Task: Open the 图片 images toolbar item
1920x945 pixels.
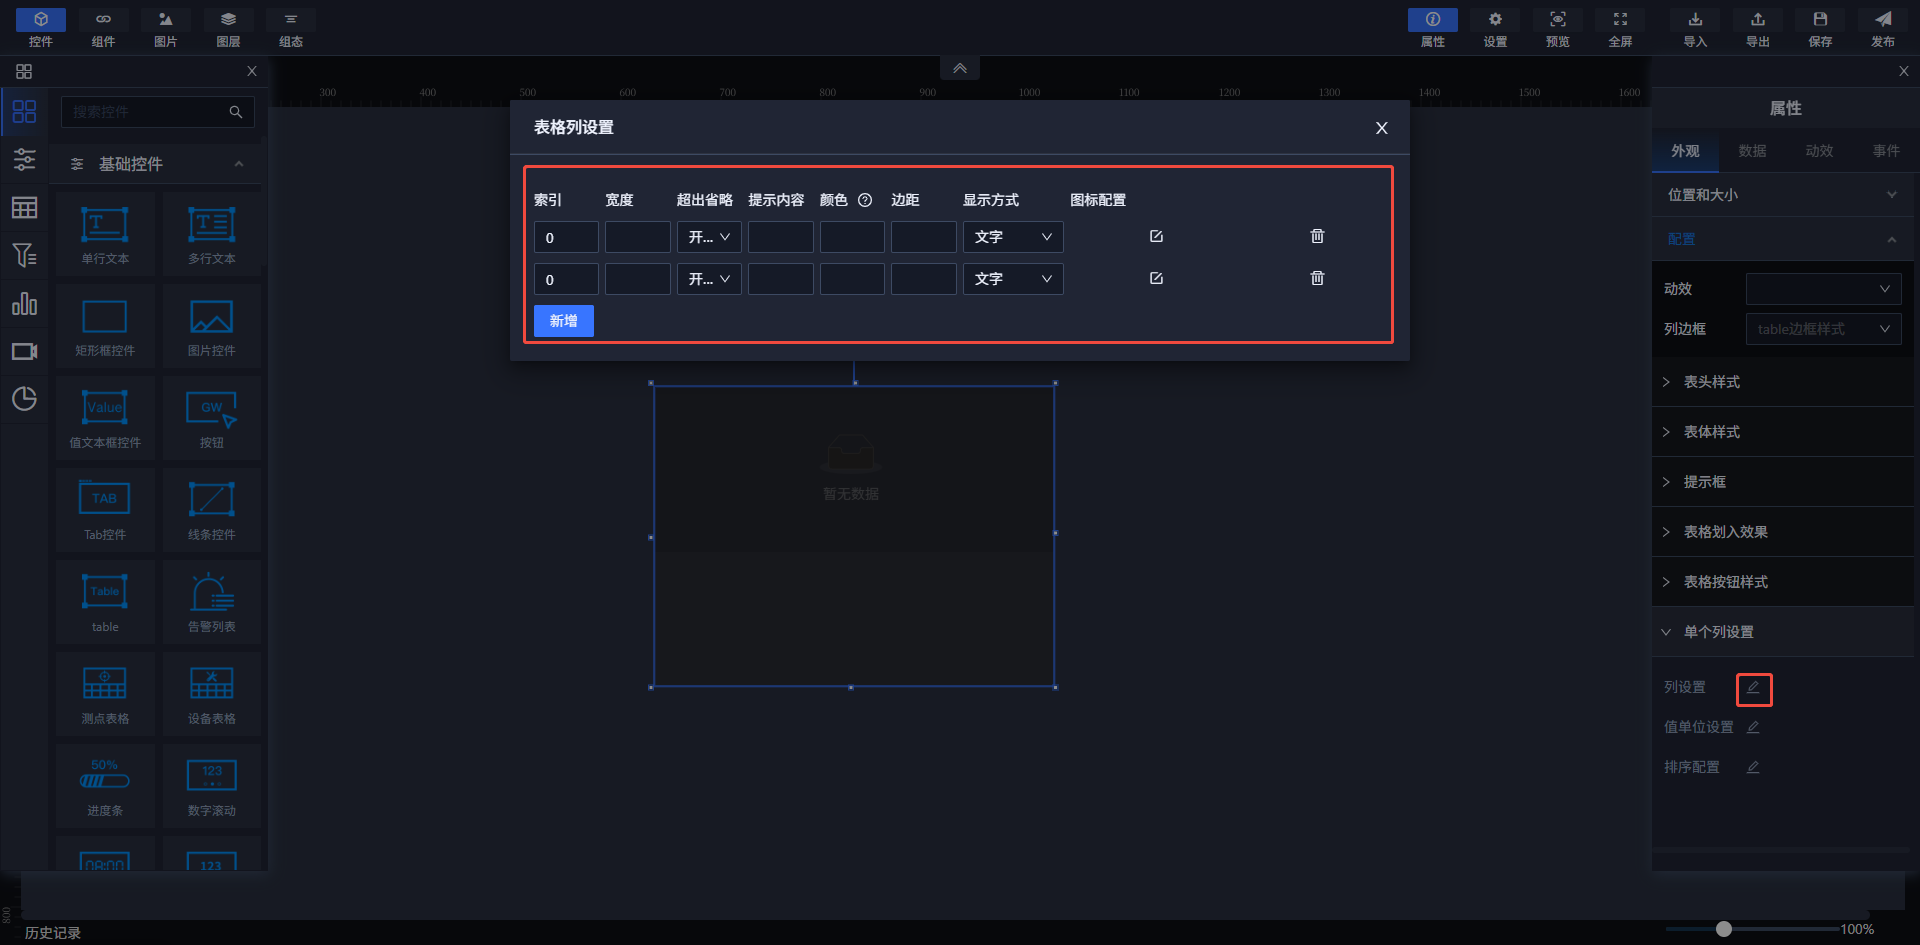Action: 166,28
